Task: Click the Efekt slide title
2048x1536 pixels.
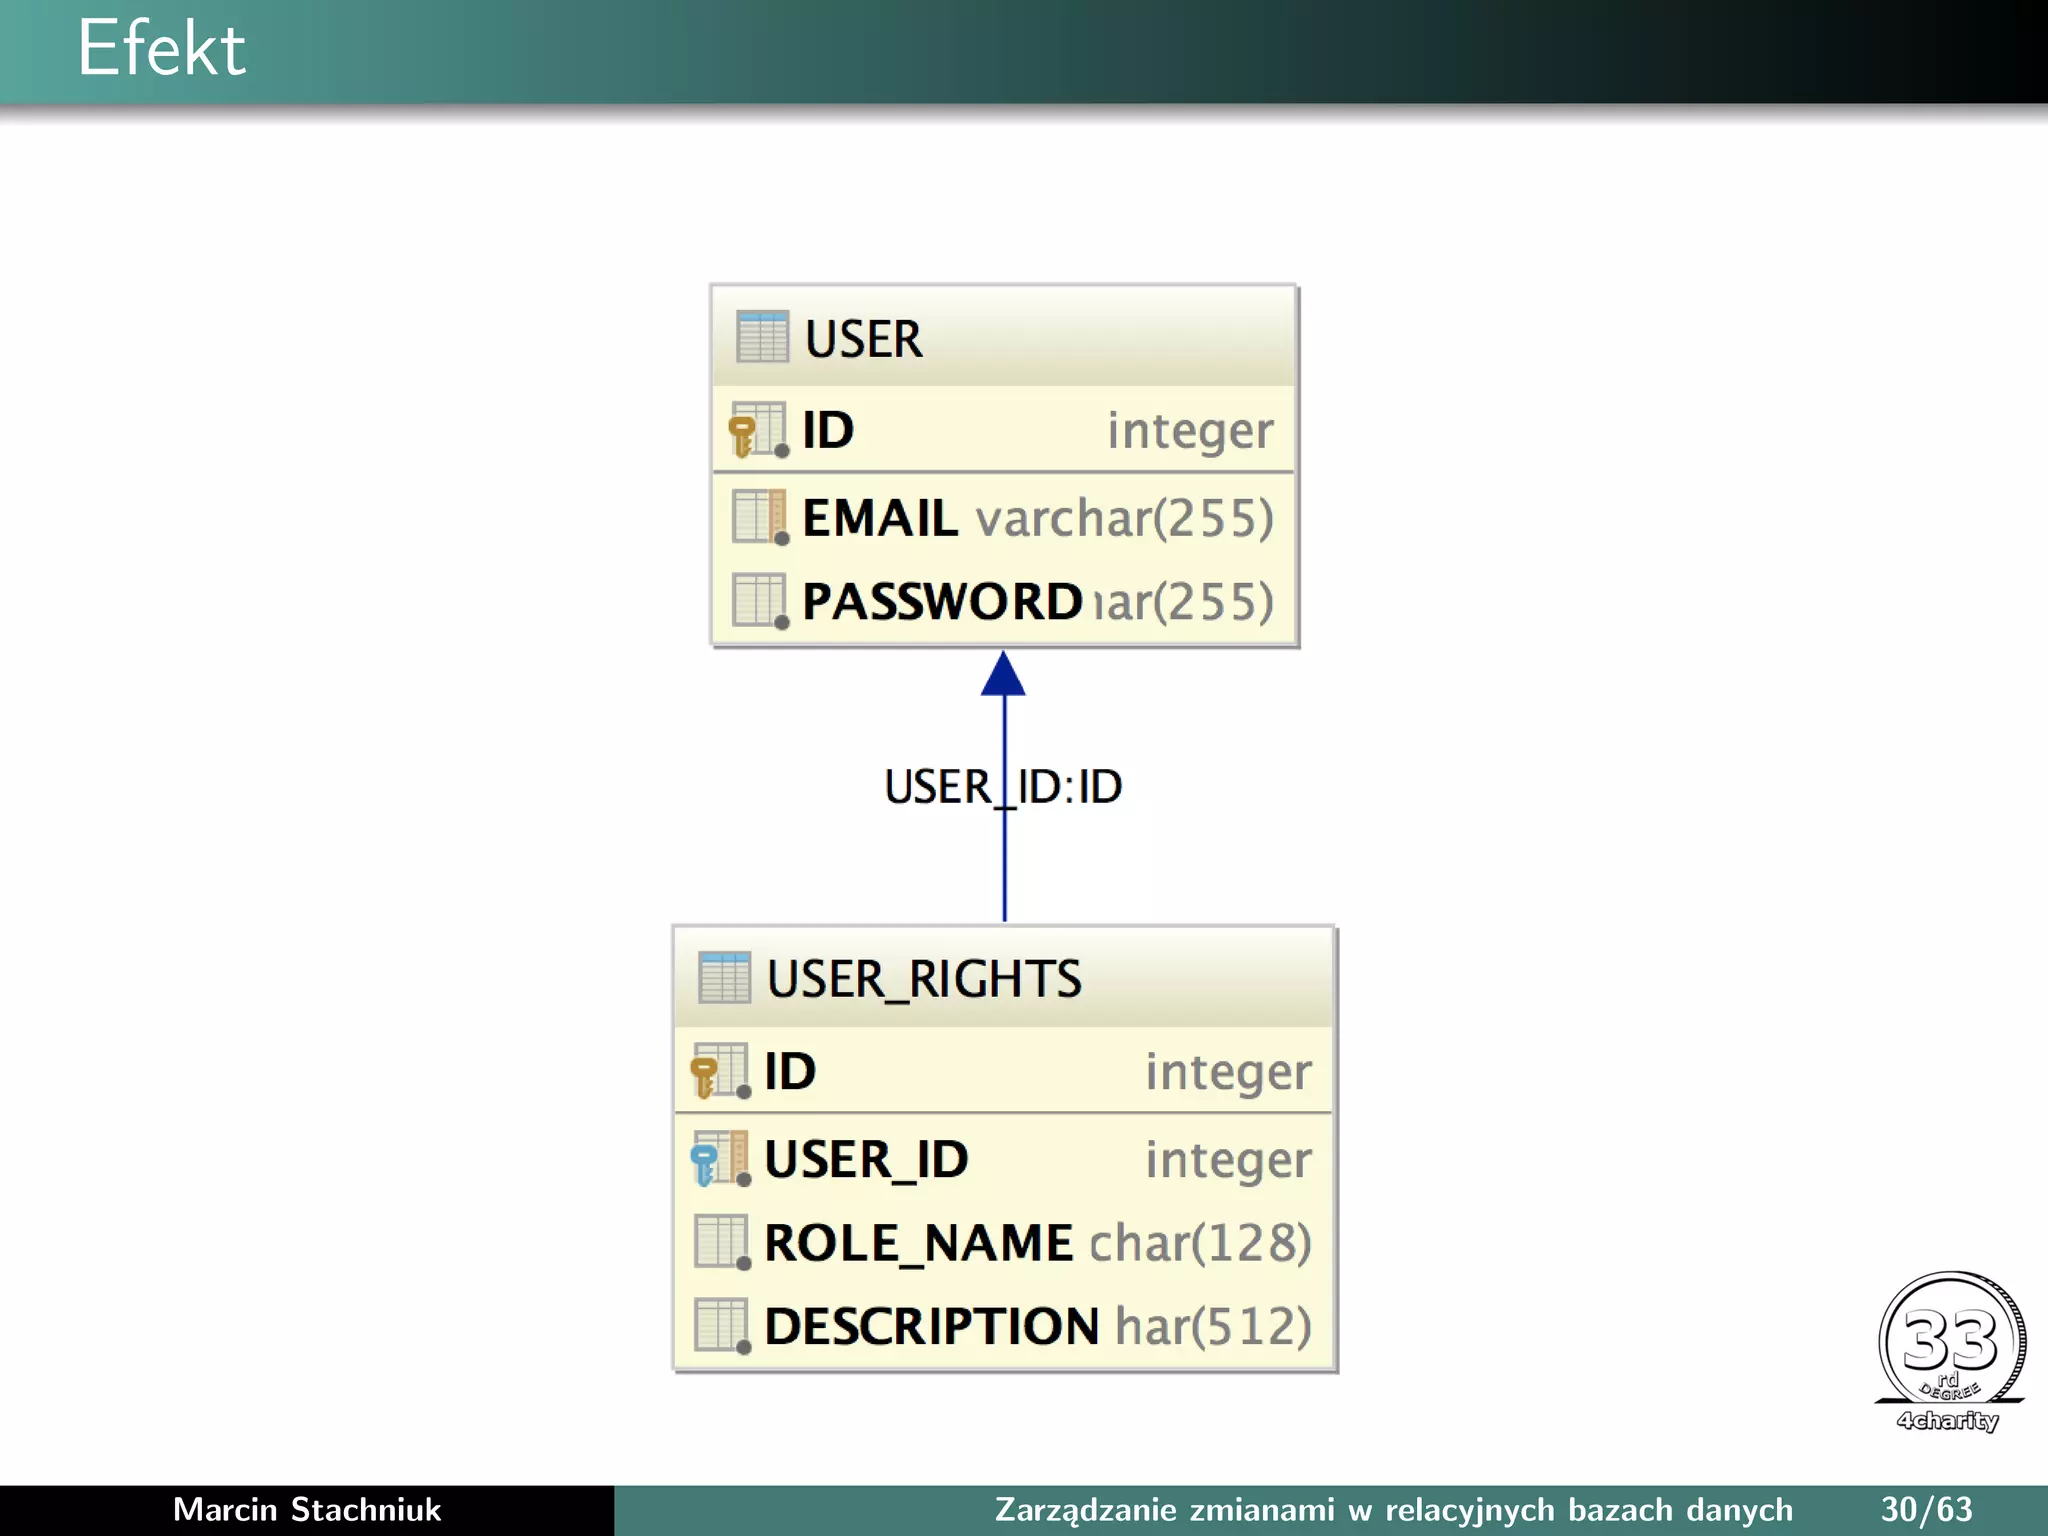Action: click(162, 48)
